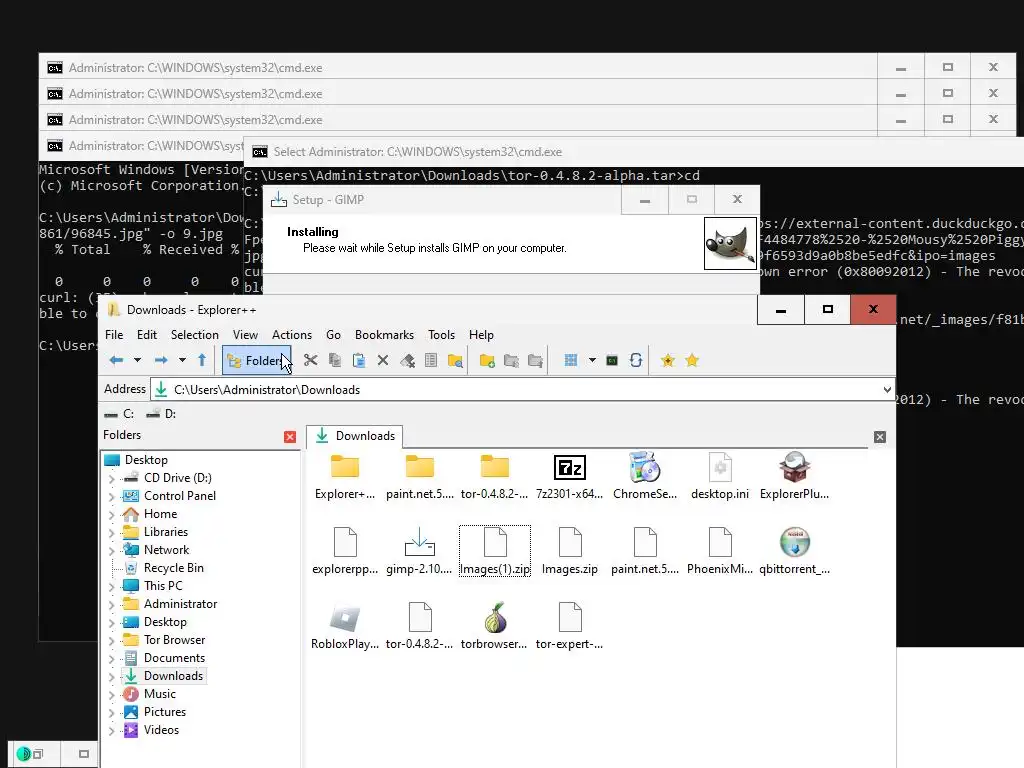Switch to drive C: button
The width and height of the screenshot is (1024, 768).
tap(119, 414)
